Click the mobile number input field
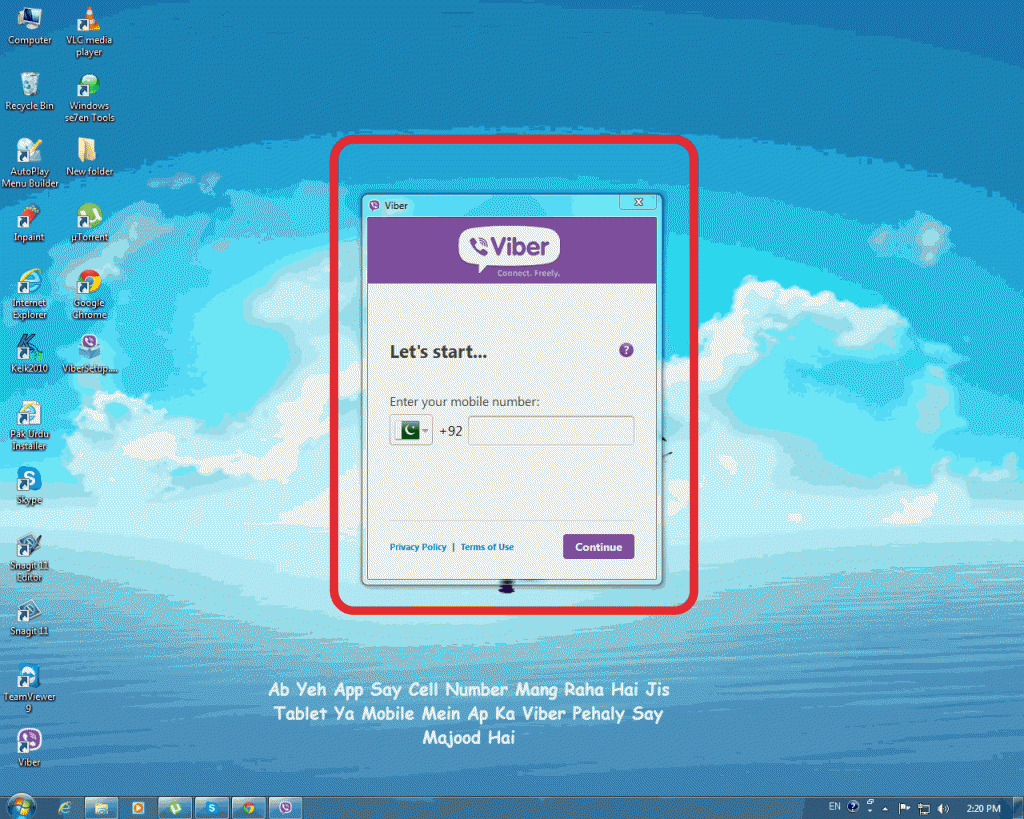 point(551,430)
